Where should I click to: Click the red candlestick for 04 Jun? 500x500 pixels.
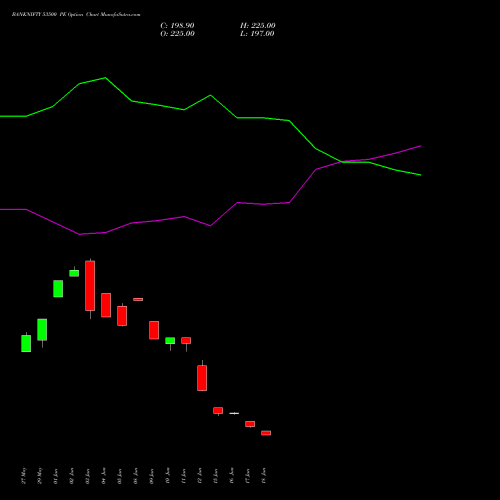click(106, 305)
